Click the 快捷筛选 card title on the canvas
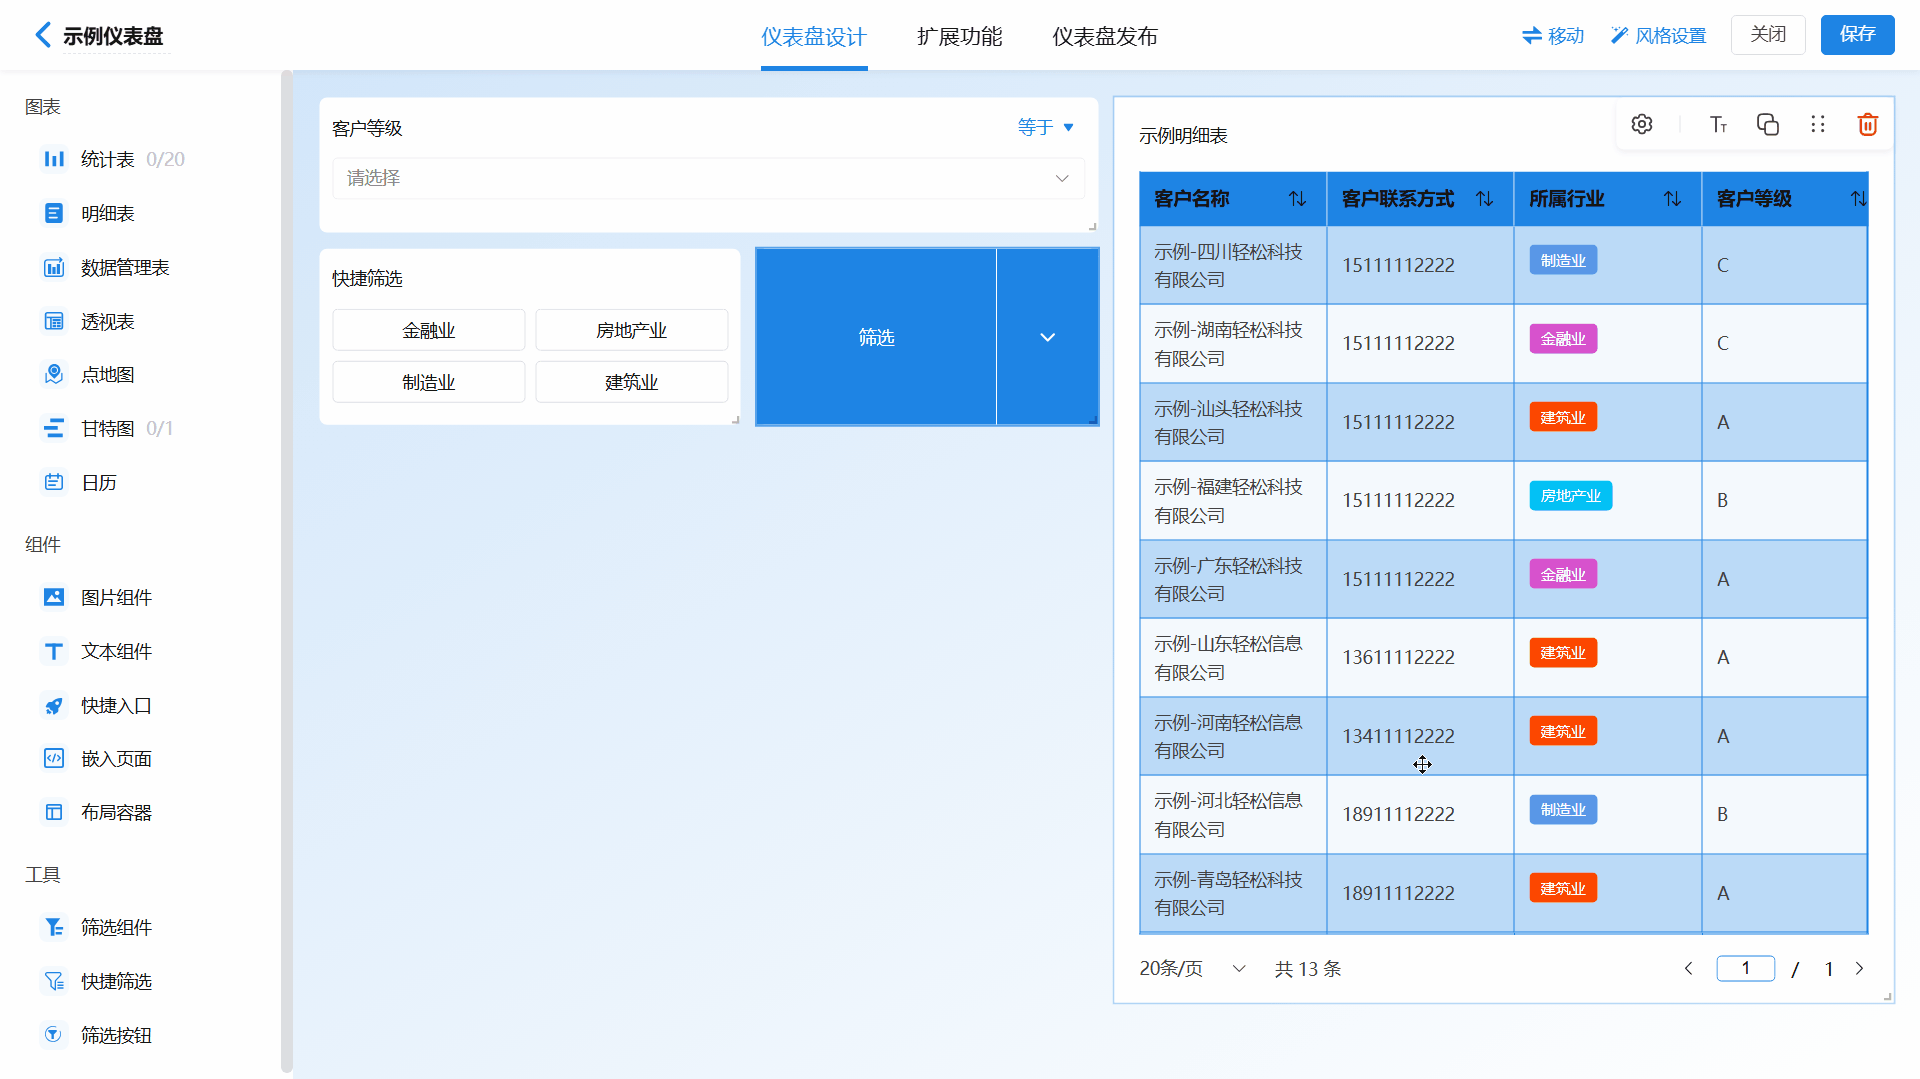The width and height of the screenshot is (1920, 1079). pos(367,278)
